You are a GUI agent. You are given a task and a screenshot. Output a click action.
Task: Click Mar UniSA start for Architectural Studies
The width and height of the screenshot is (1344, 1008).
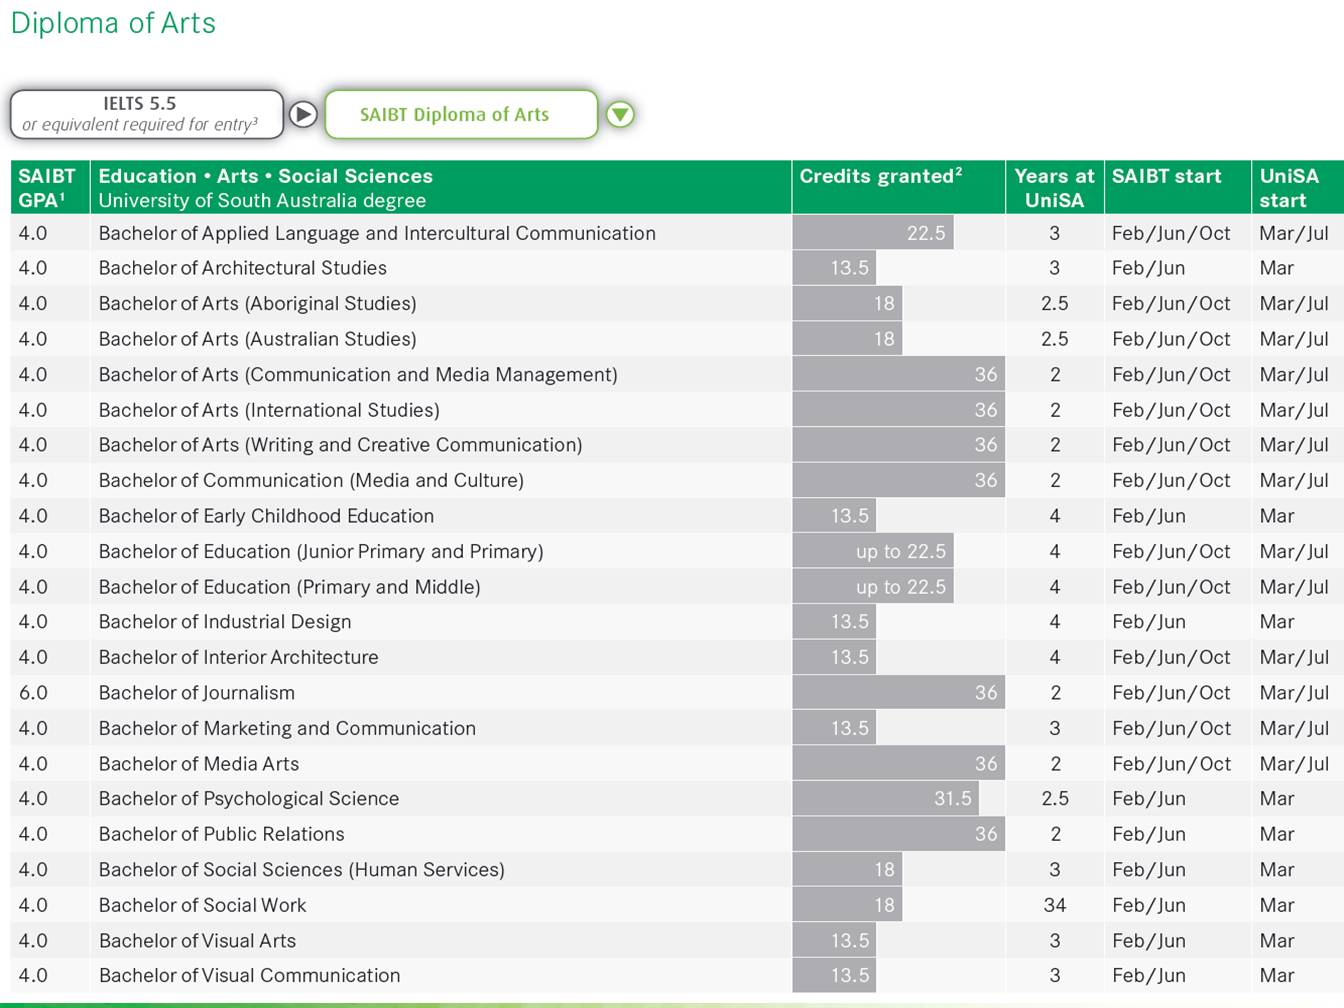click(1277, 268)
